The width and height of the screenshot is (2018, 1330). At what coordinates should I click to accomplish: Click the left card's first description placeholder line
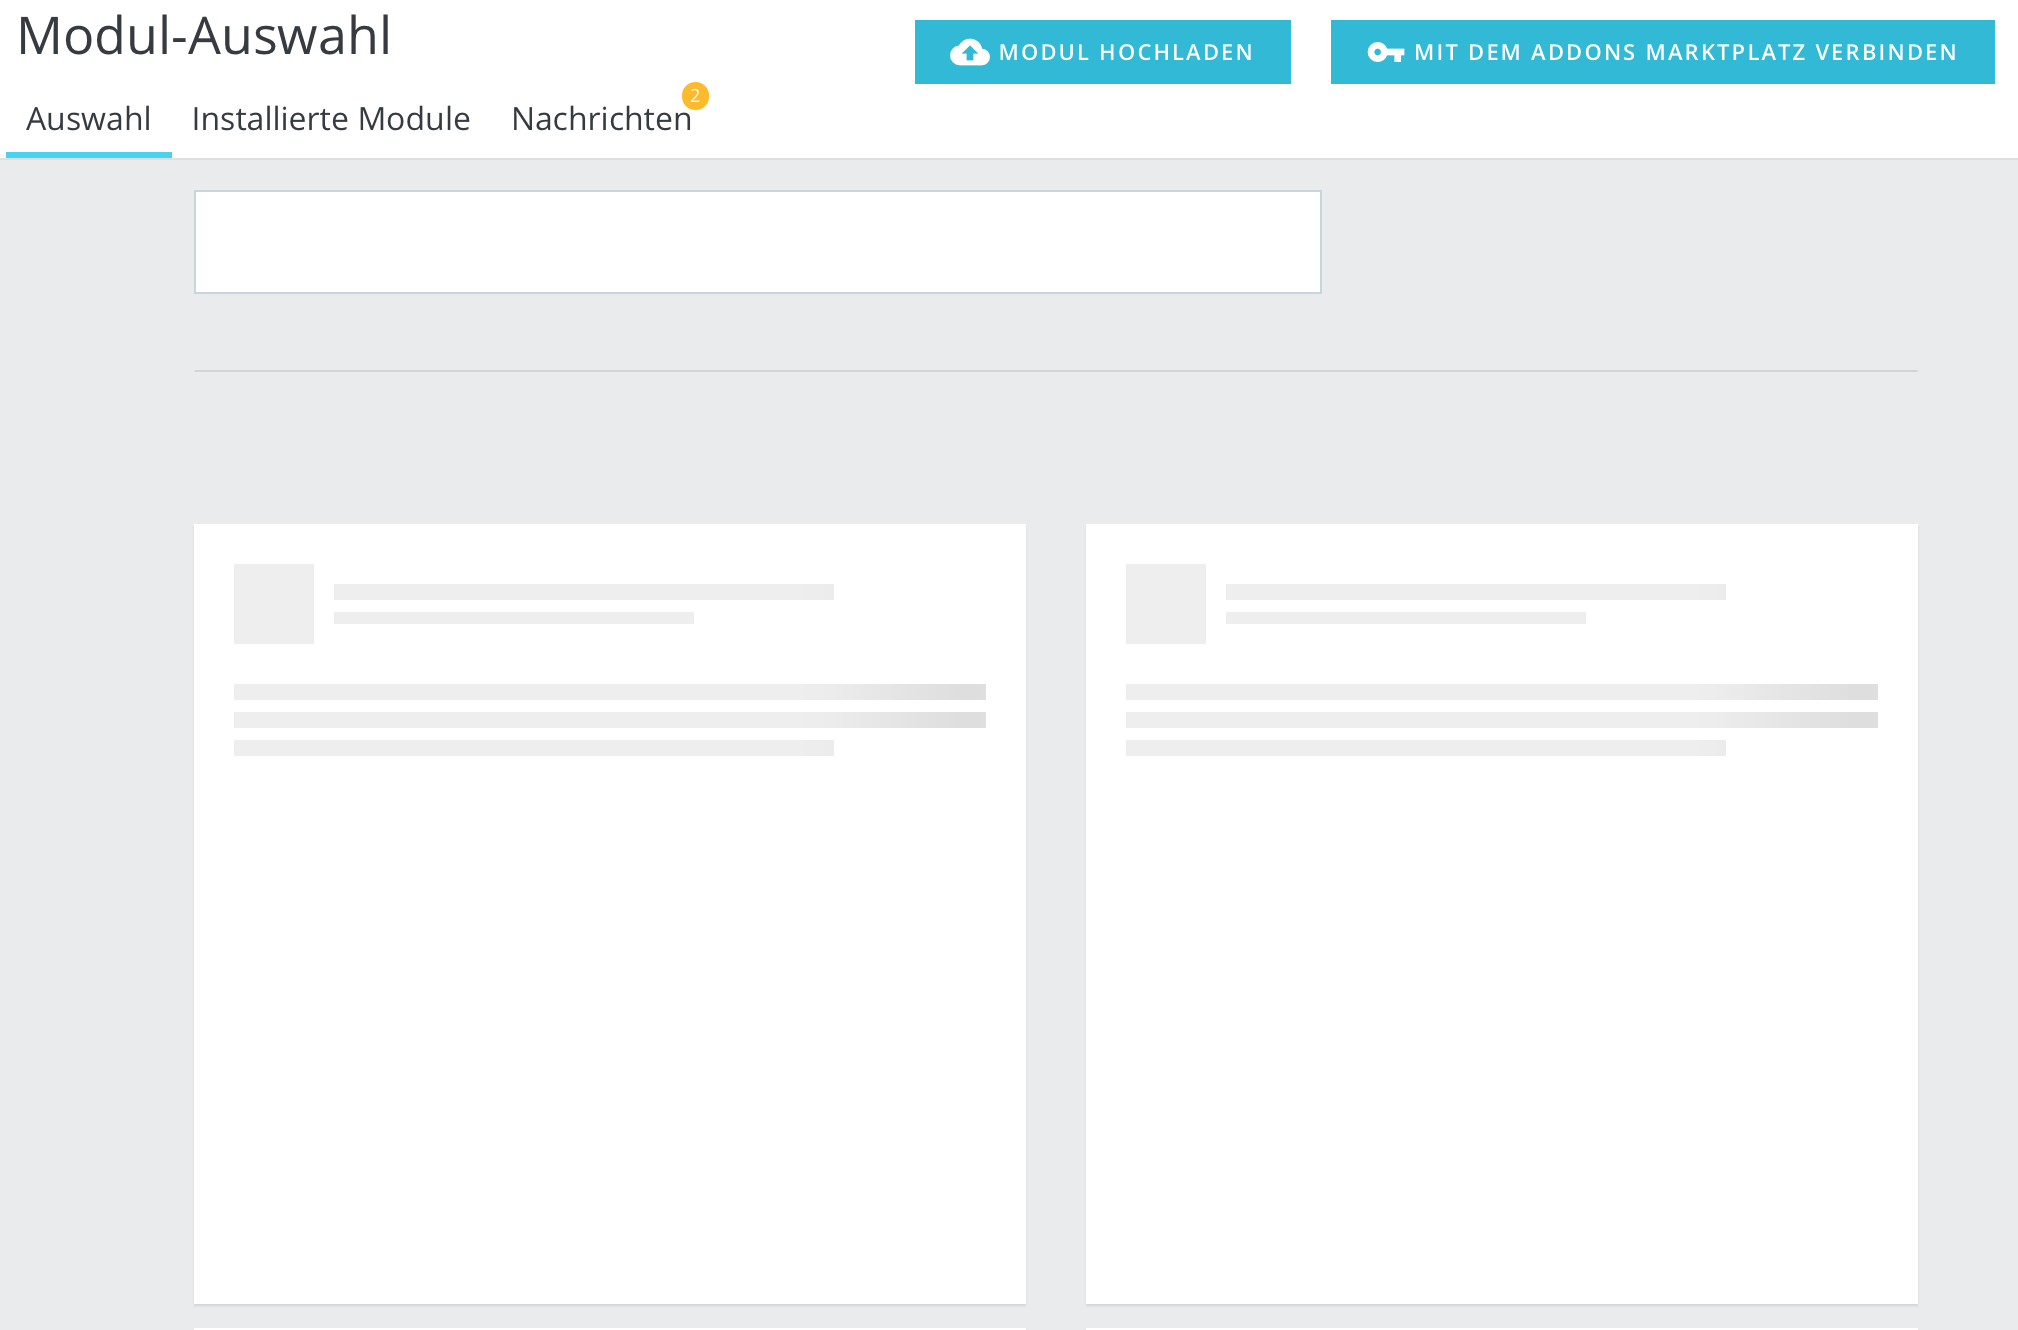click(609, 692)
